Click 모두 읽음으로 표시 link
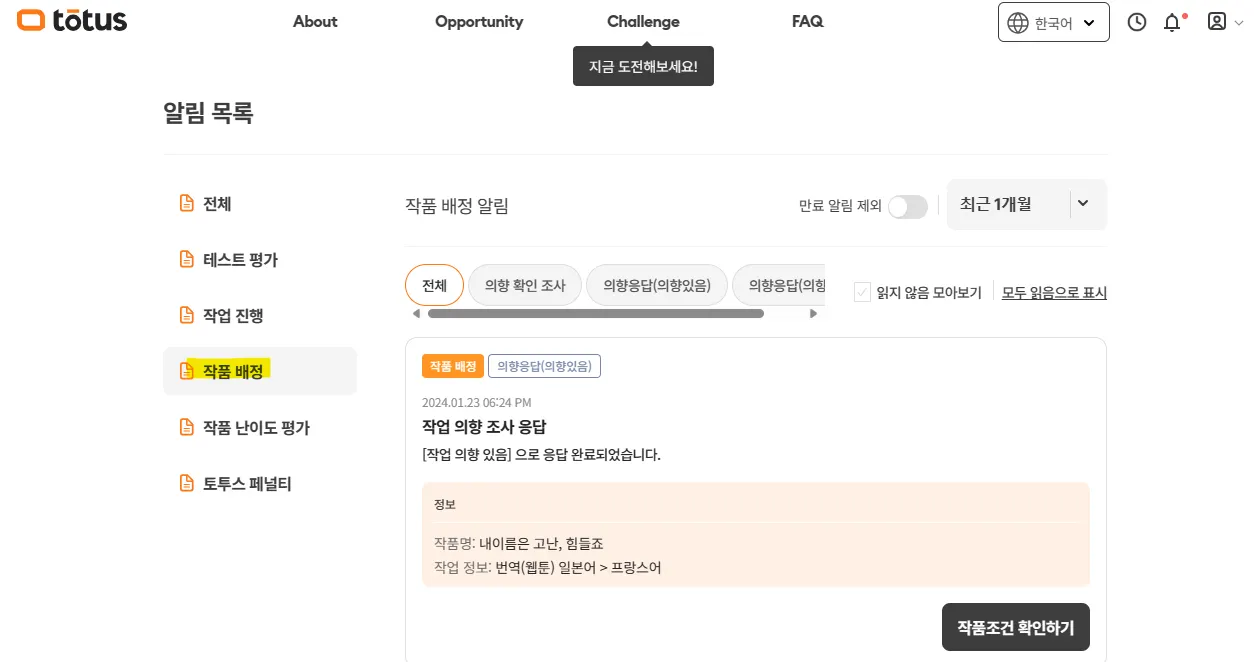This screenshot has height=662, width=1255. pyautogui.click(x=1054, y=292)
